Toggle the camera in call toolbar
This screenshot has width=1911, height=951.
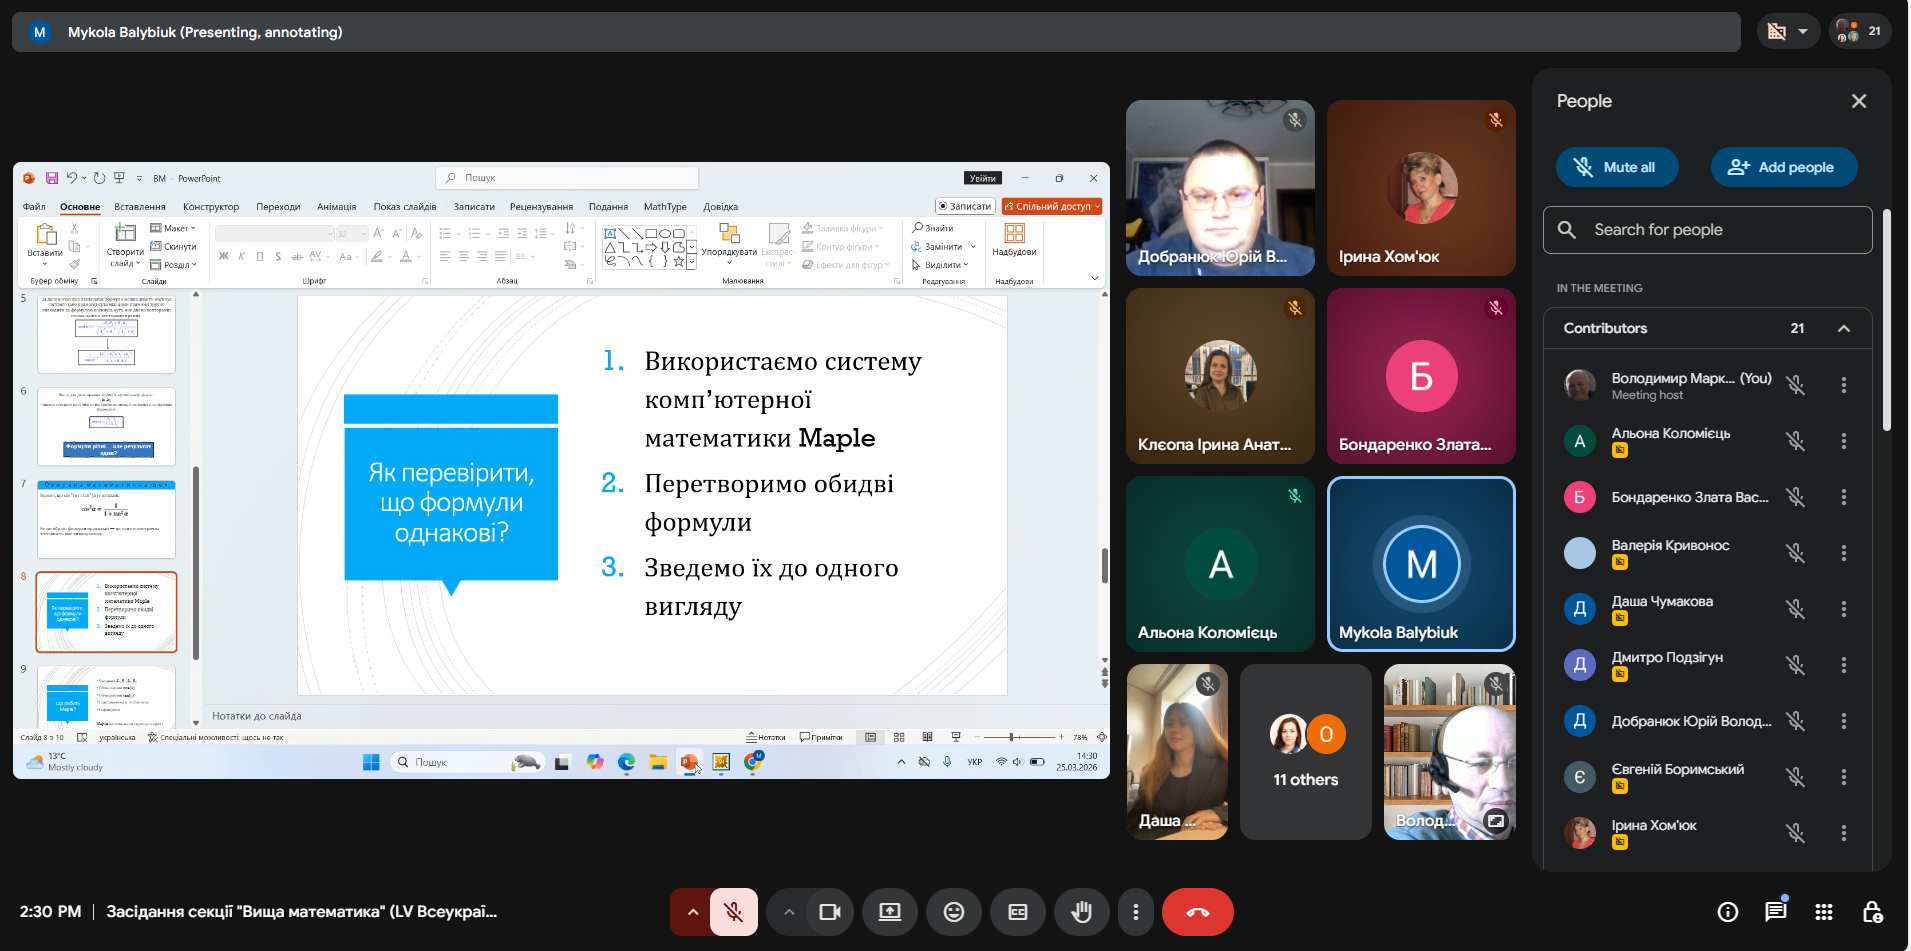point(829,912)
